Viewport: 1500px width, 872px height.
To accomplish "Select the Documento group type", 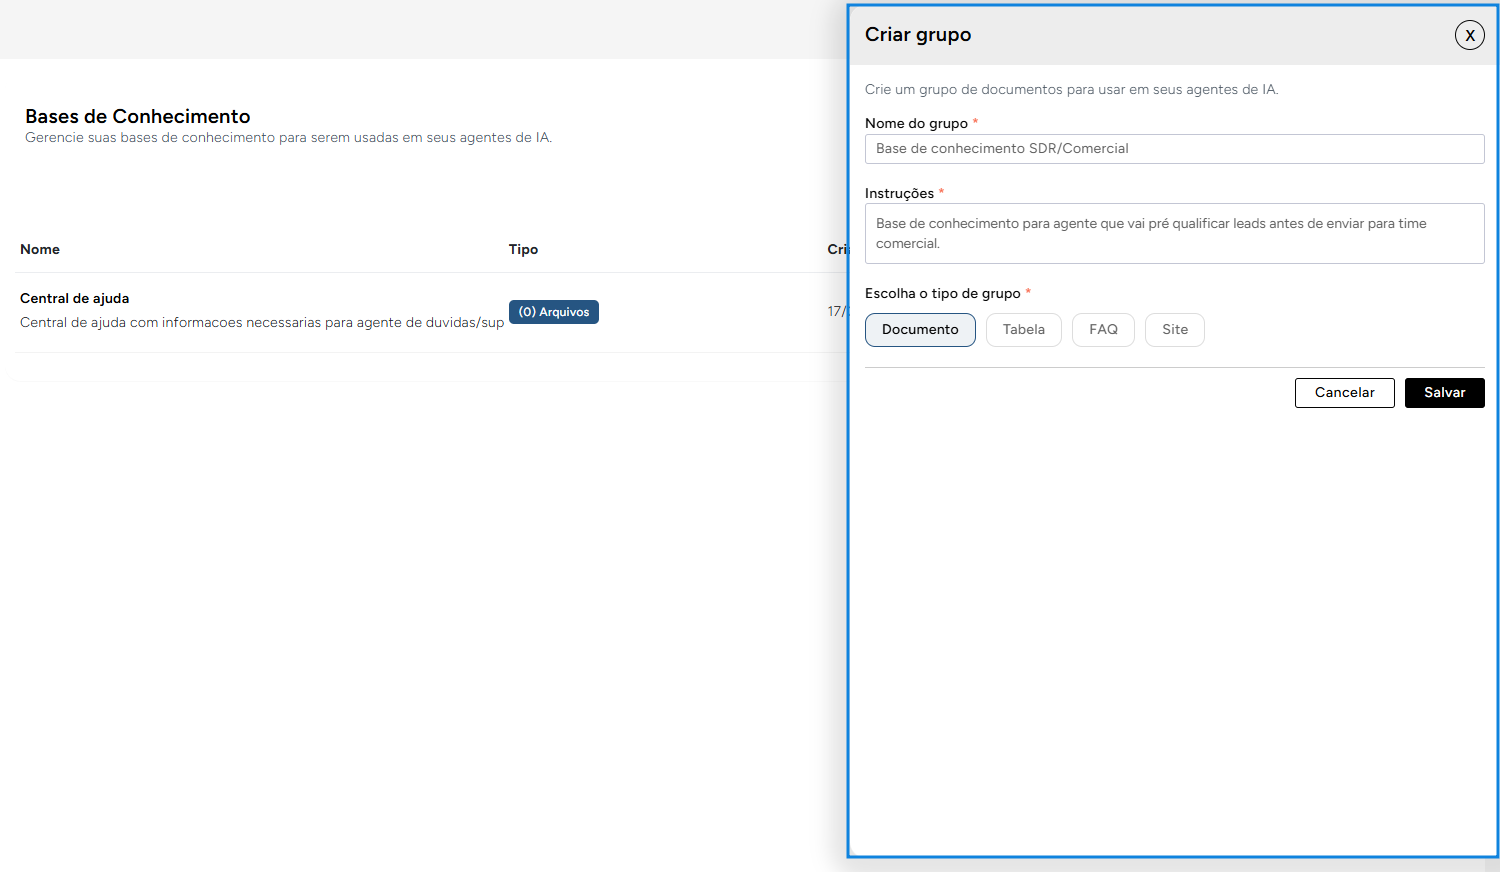I will [x=920, y=330].
